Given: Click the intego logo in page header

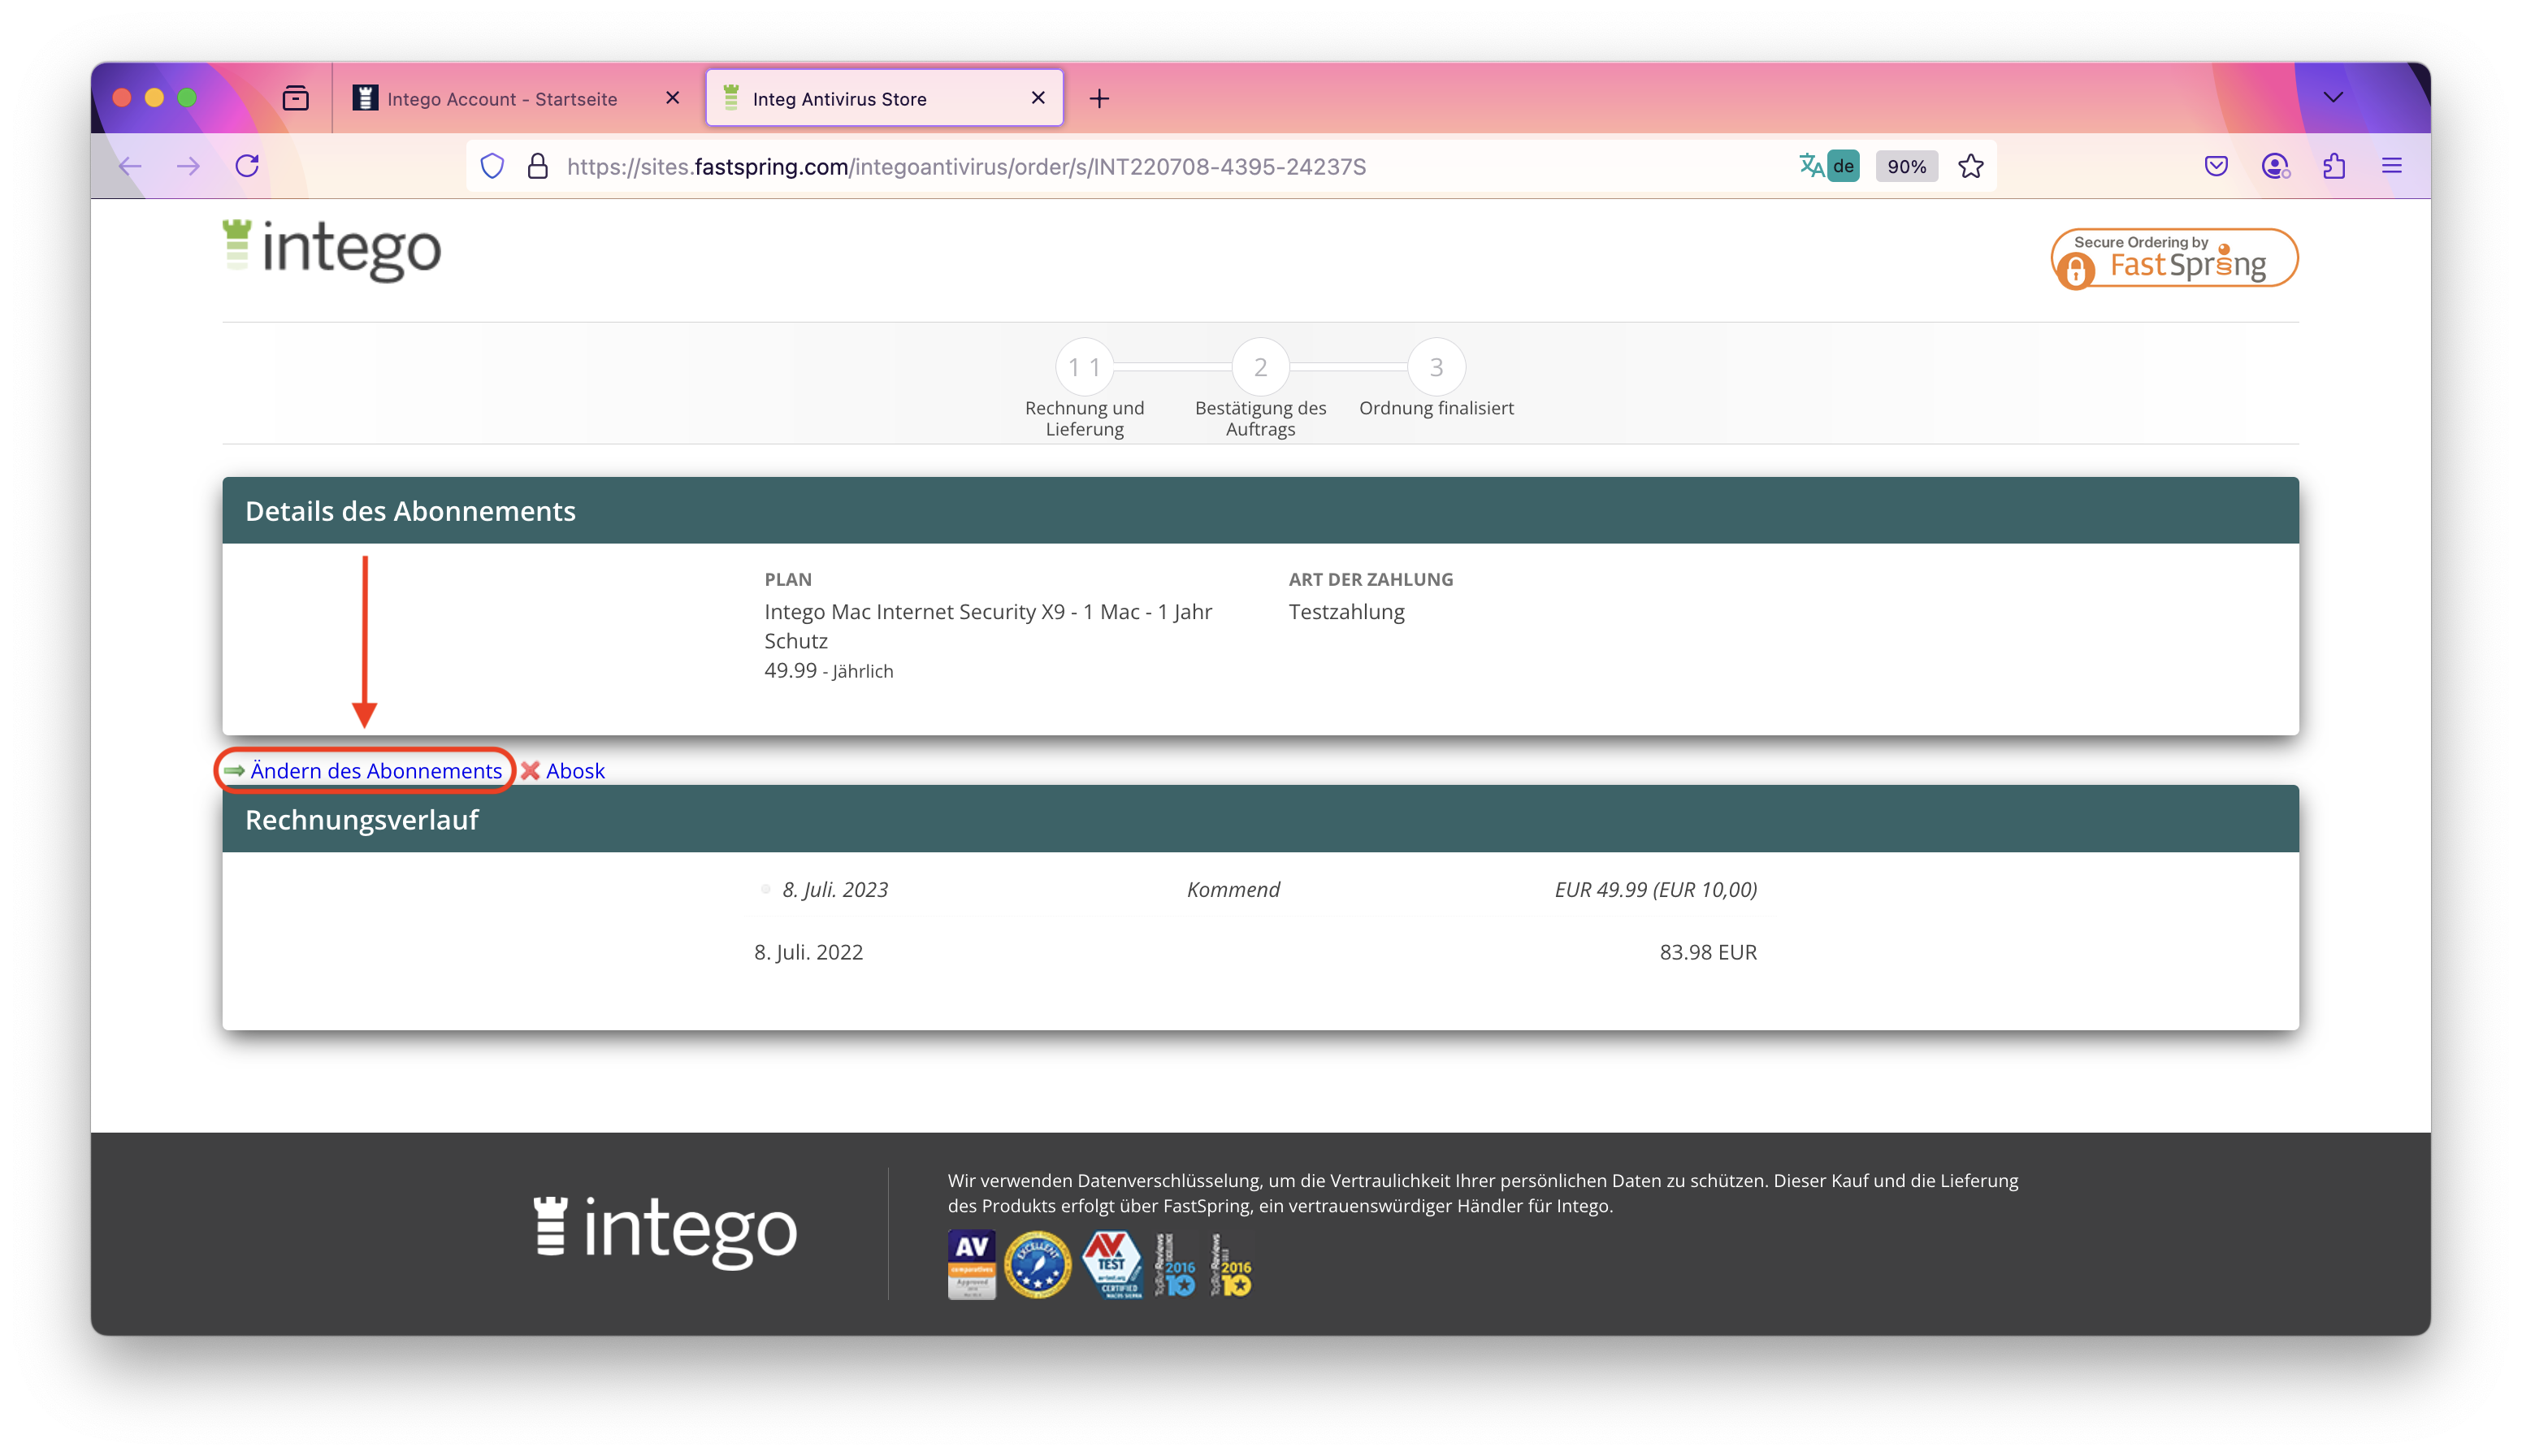Looking at the screenshot, I should point(331,250).
